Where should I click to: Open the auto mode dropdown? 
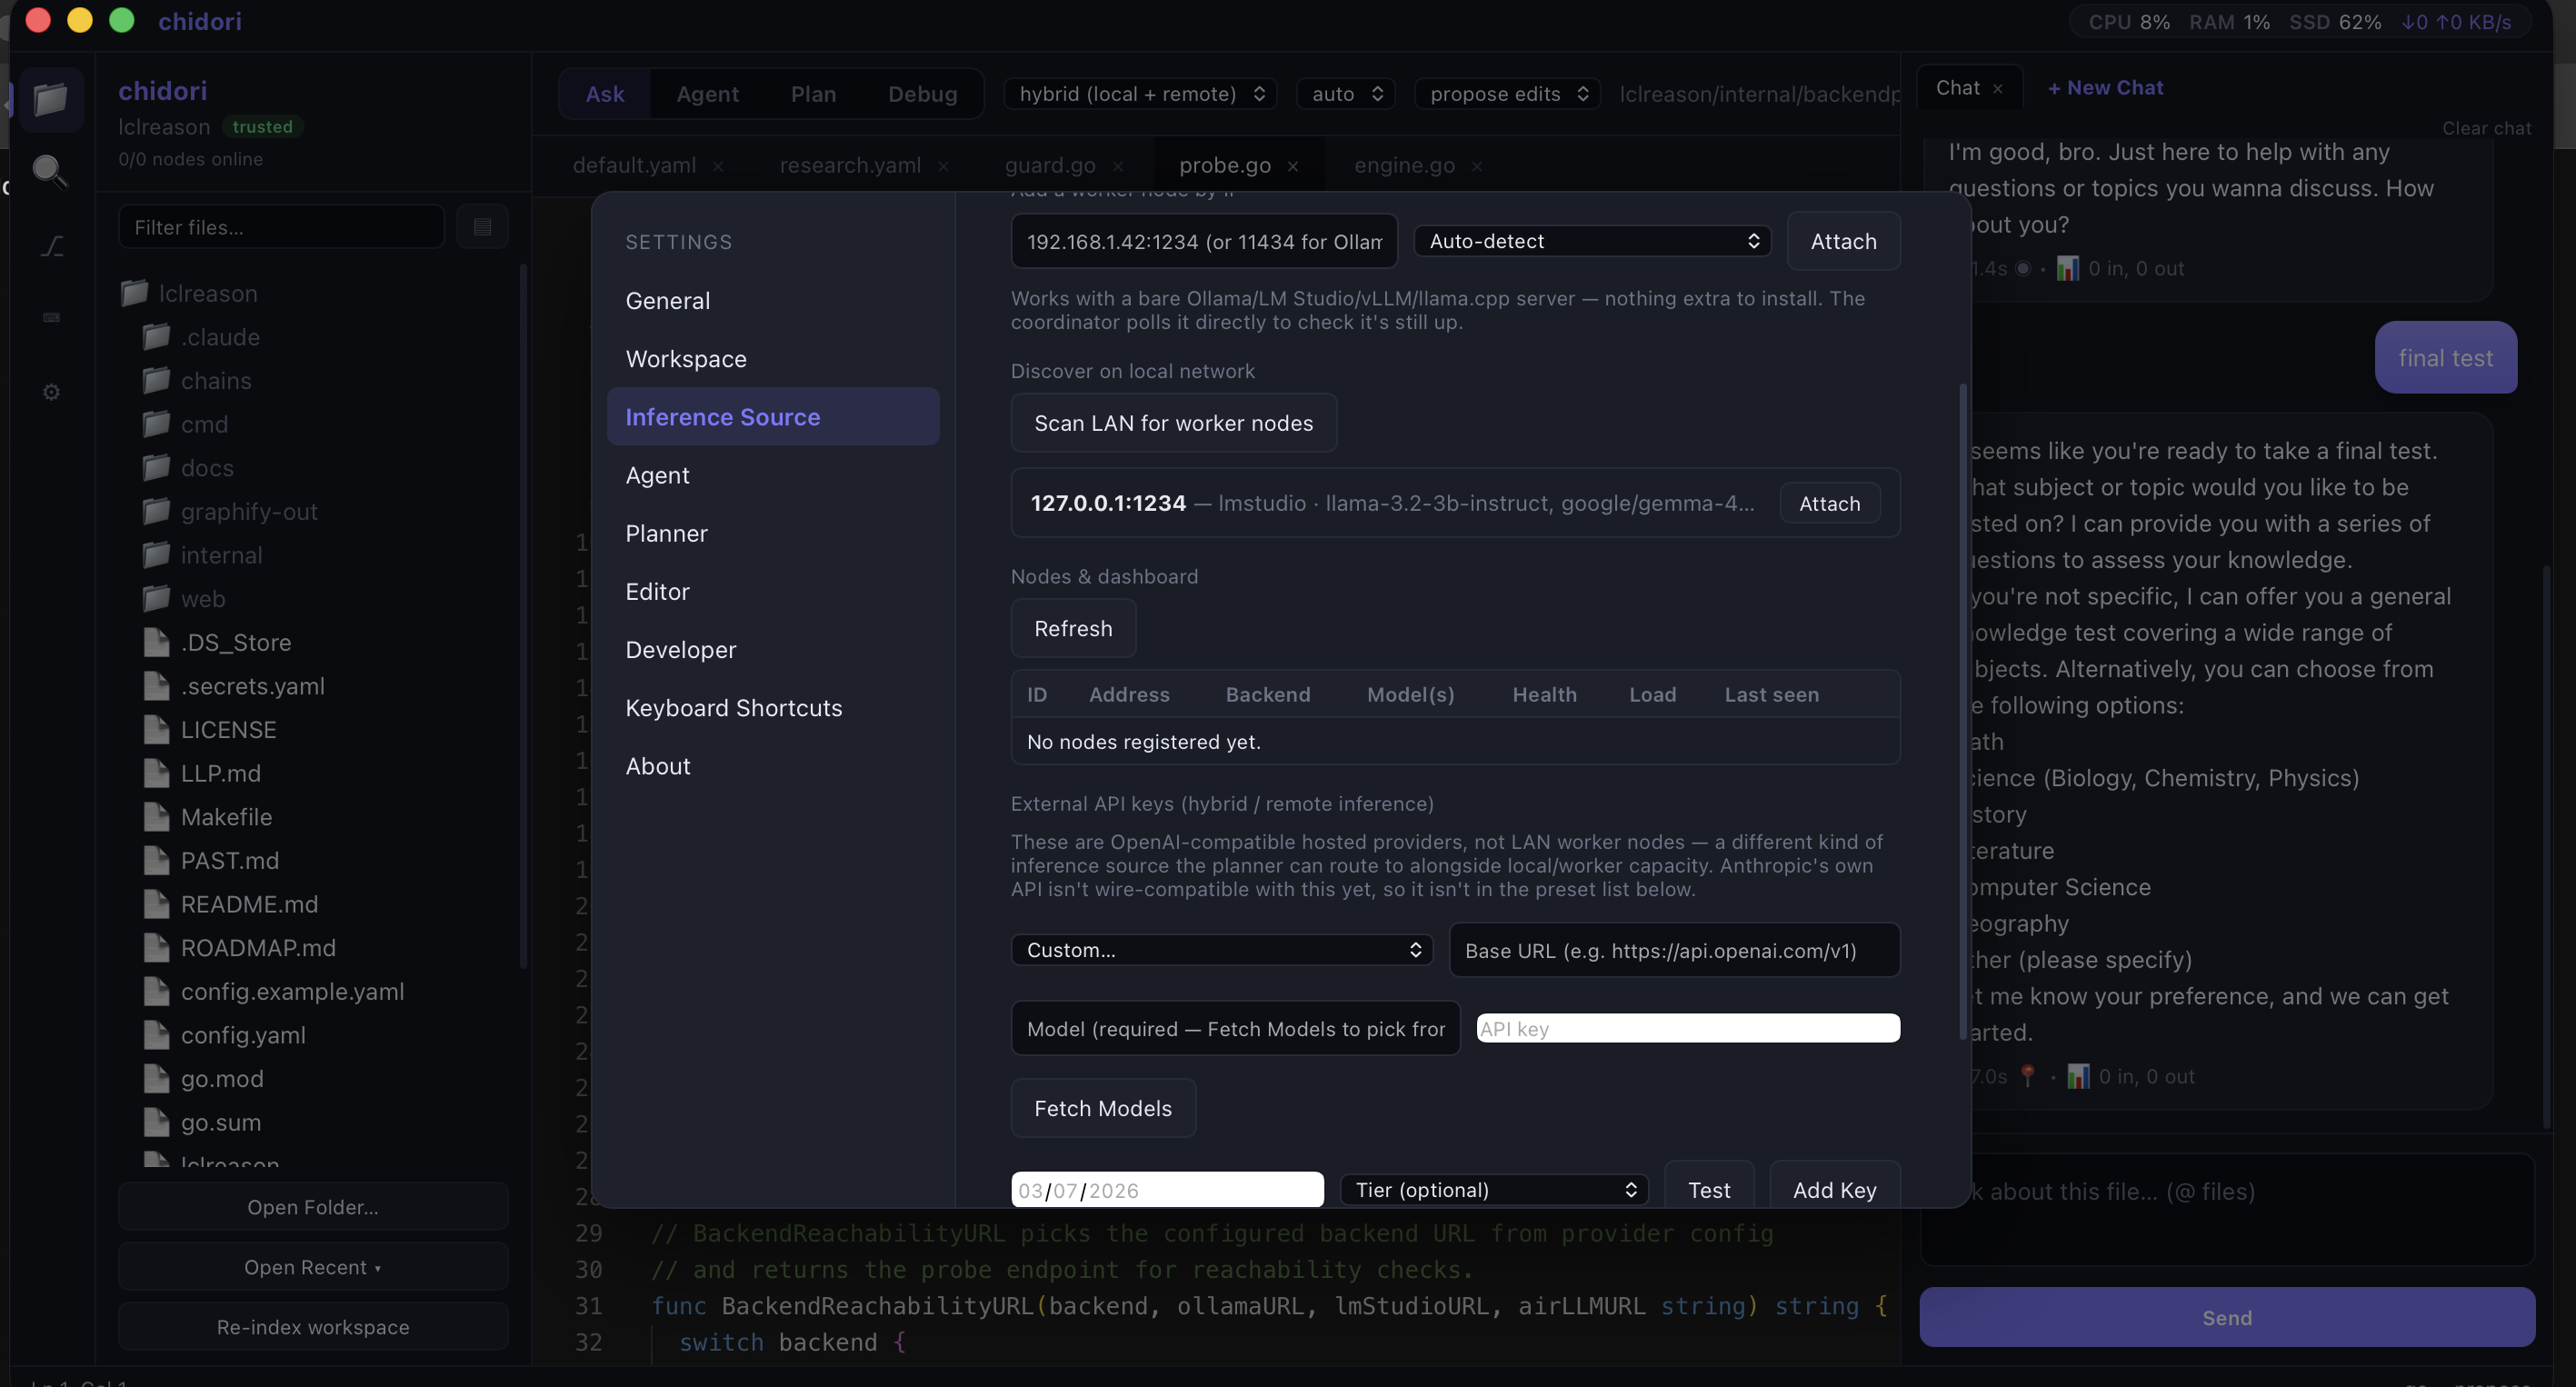[1346, 93]
